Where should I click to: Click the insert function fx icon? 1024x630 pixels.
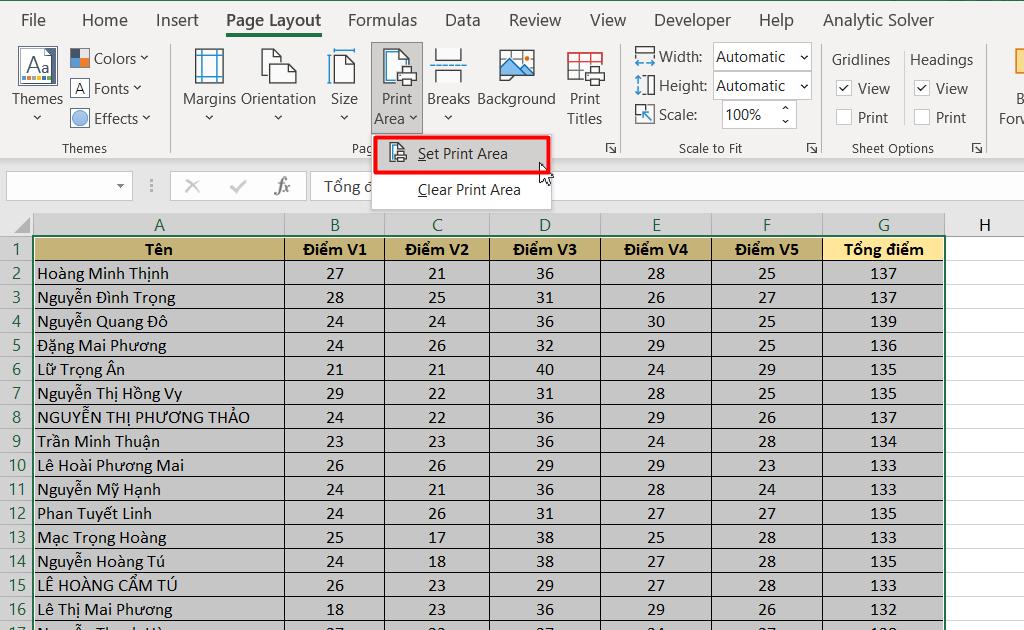[x=282, y=186]
